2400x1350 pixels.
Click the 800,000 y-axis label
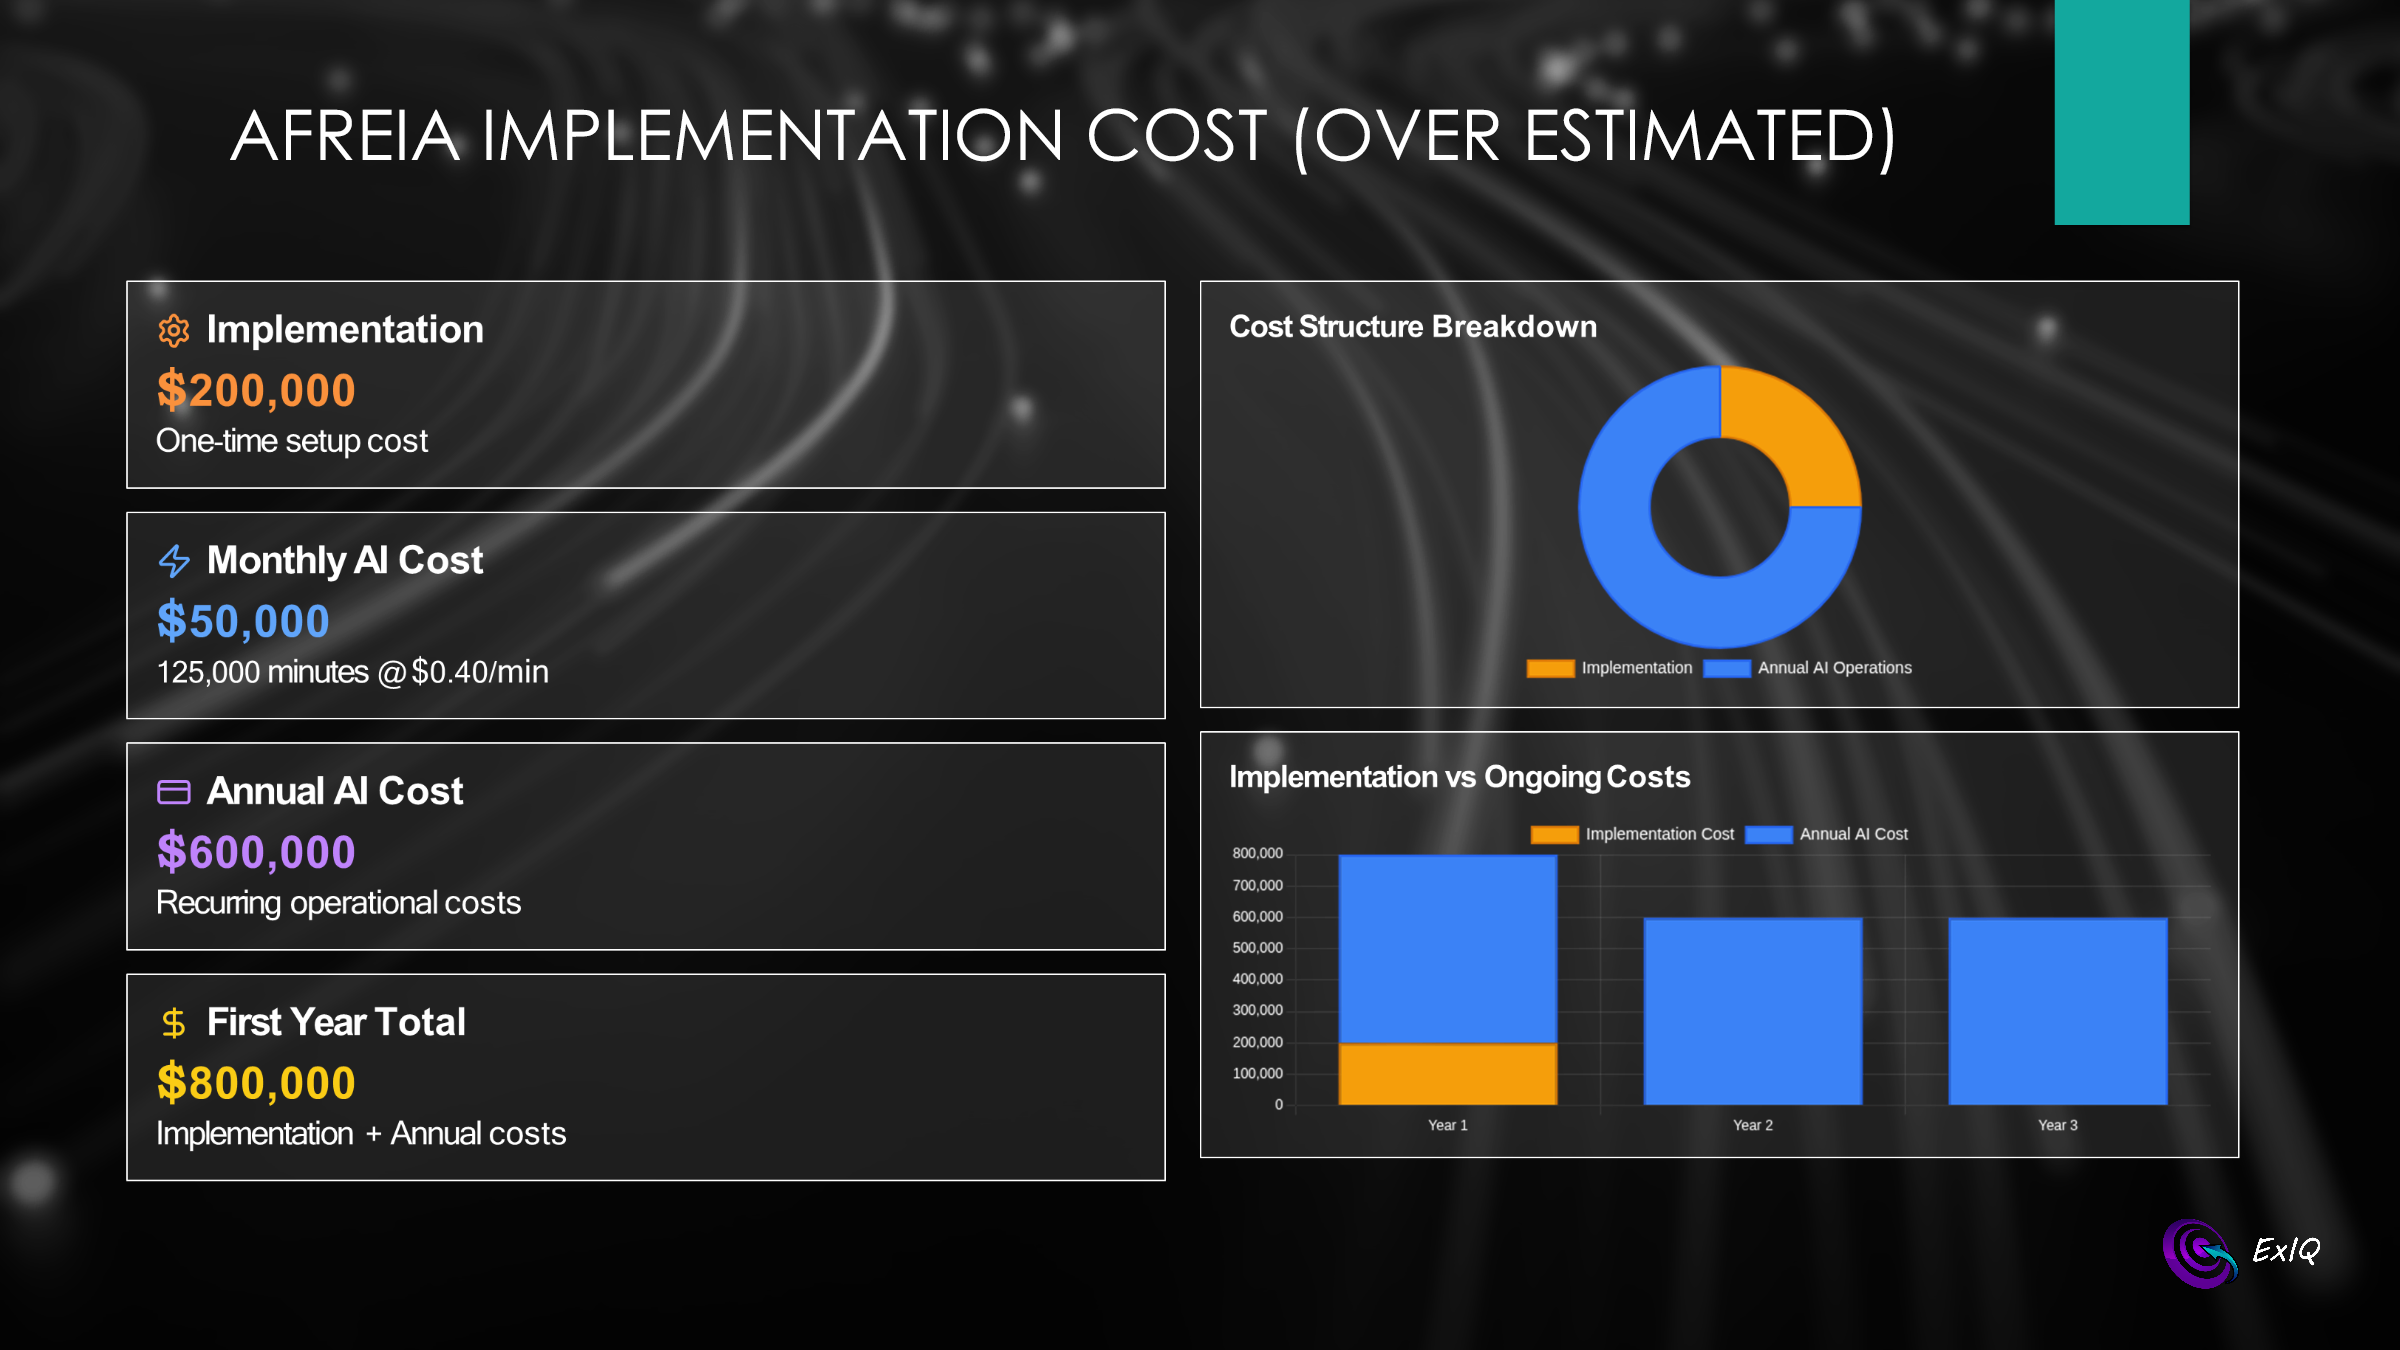(x=1257, y=854)
